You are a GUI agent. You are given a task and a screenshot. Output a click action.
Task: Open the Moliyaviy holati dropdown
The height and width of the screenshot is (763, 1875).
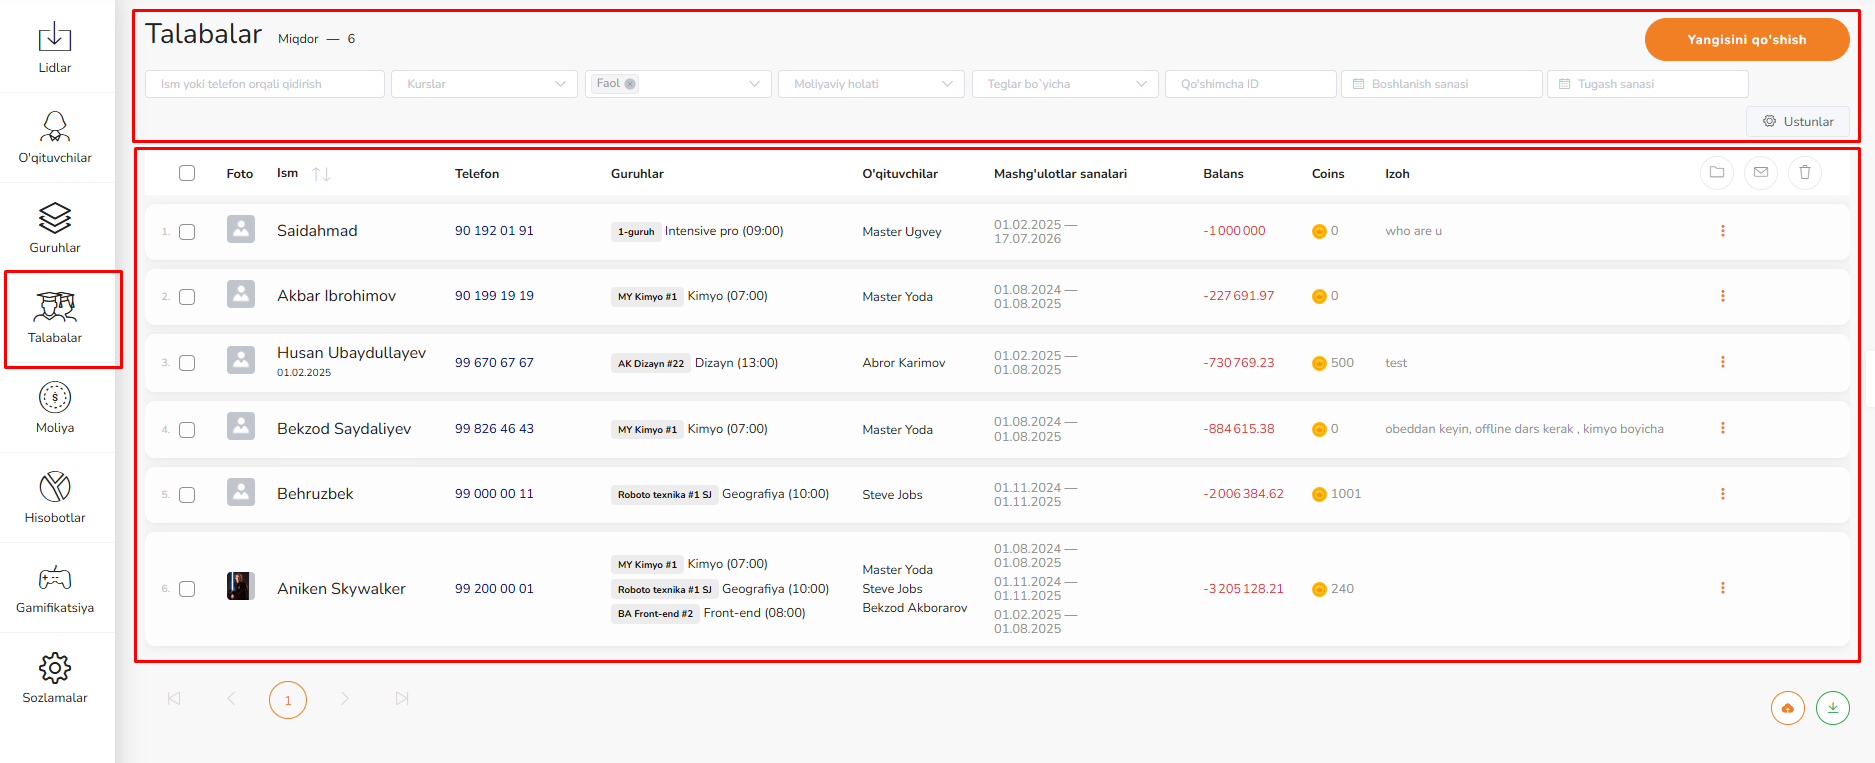pos(871,84)
